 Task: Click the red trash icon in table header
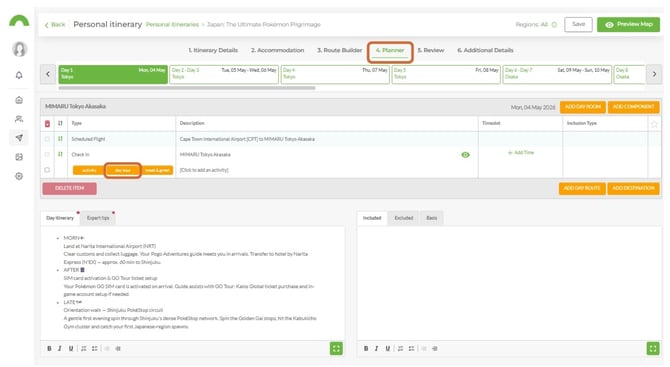[x=47, y=123]
